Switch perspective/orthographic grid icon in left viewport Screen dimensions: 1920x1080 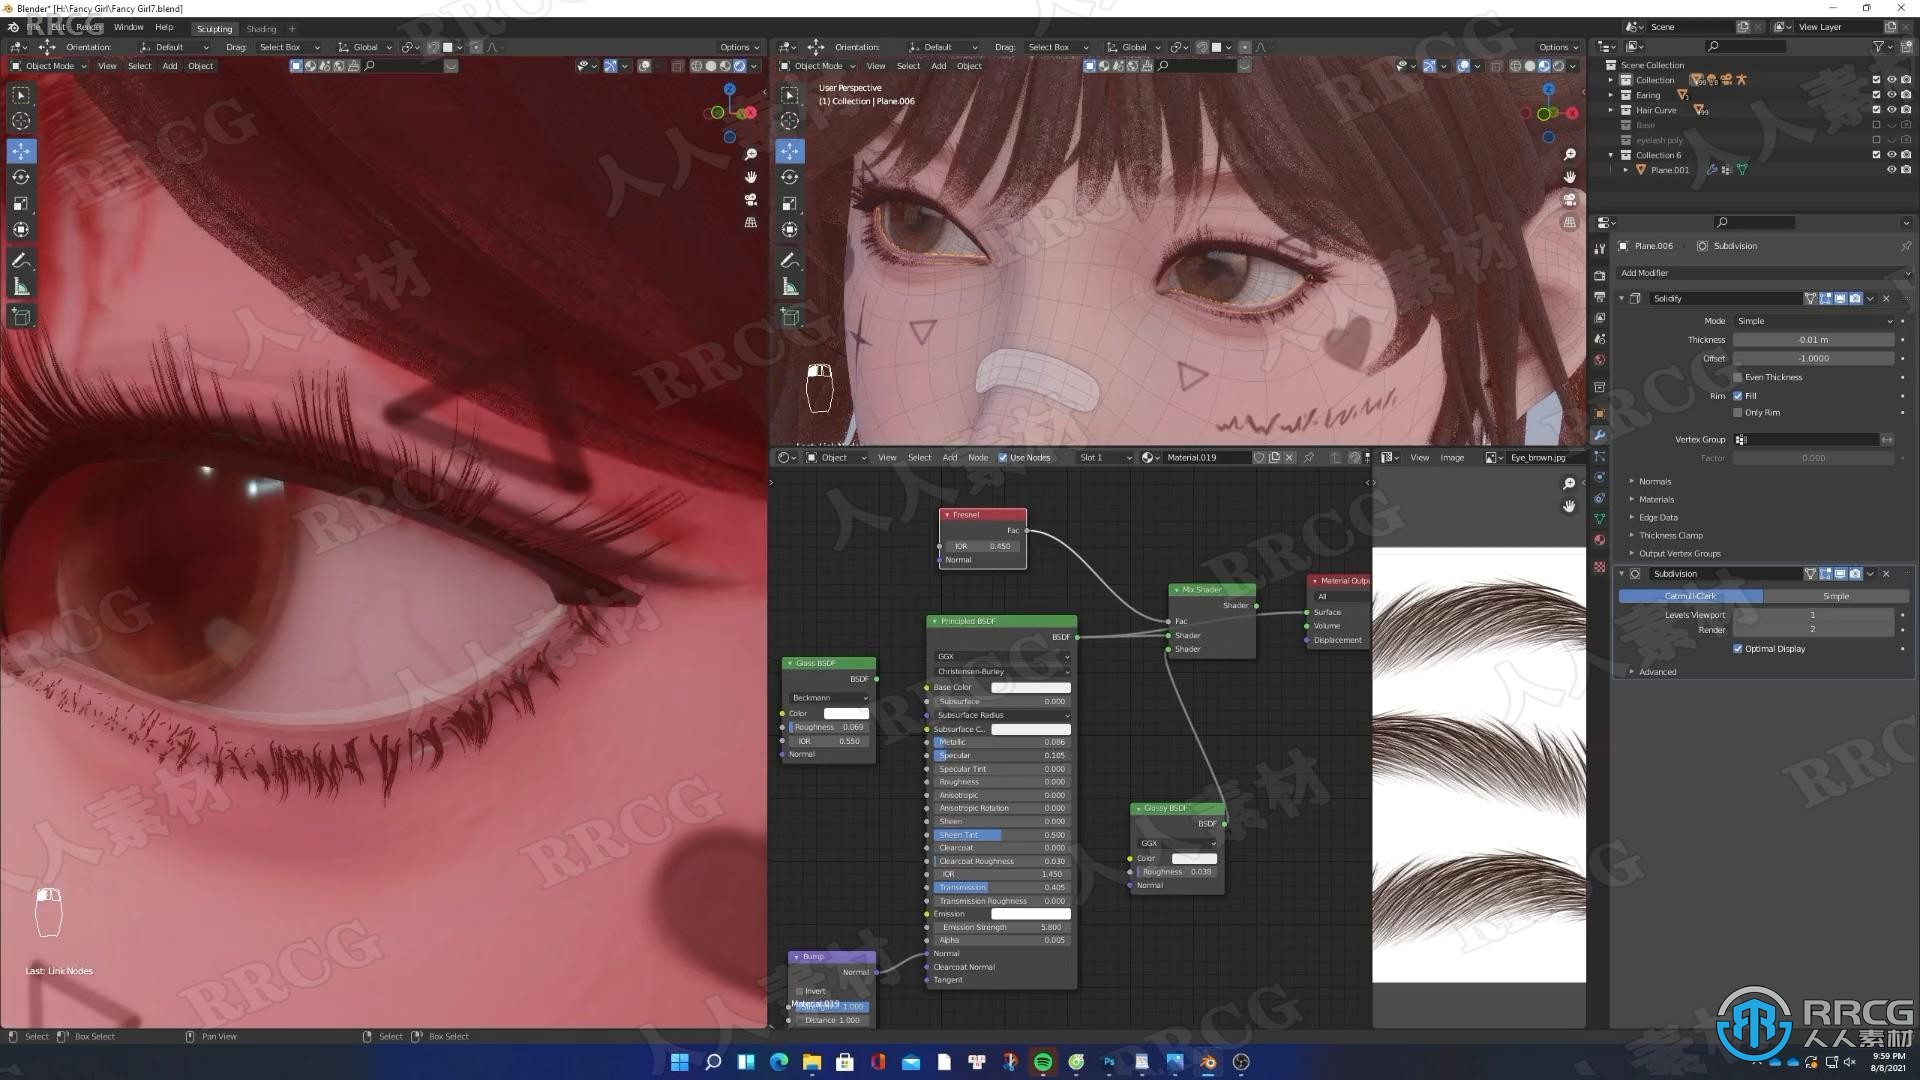pos(751,222)
